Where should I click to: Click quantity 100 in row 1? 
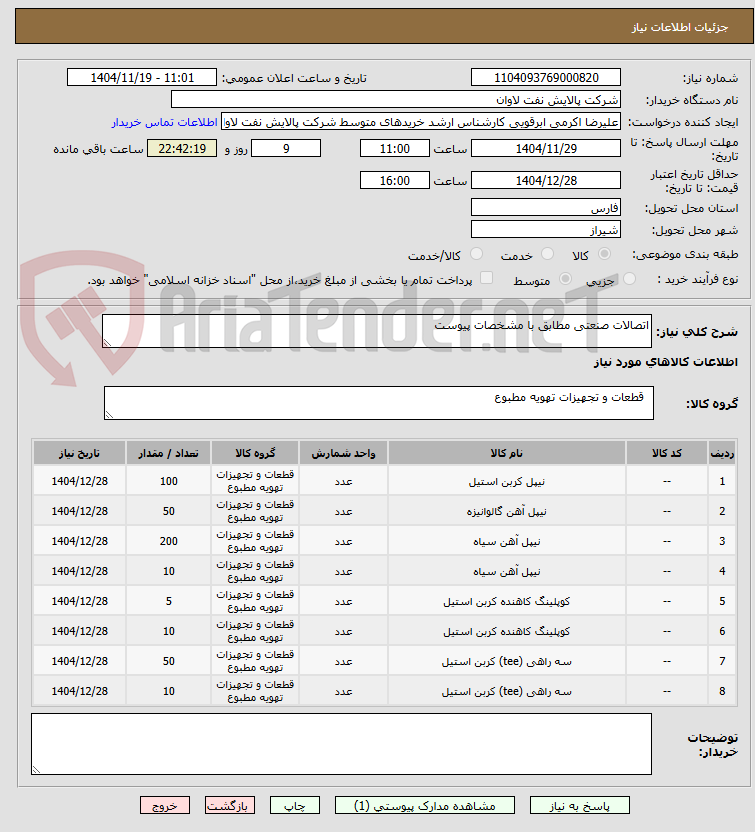pyautogui.click(x=168, y=482)
